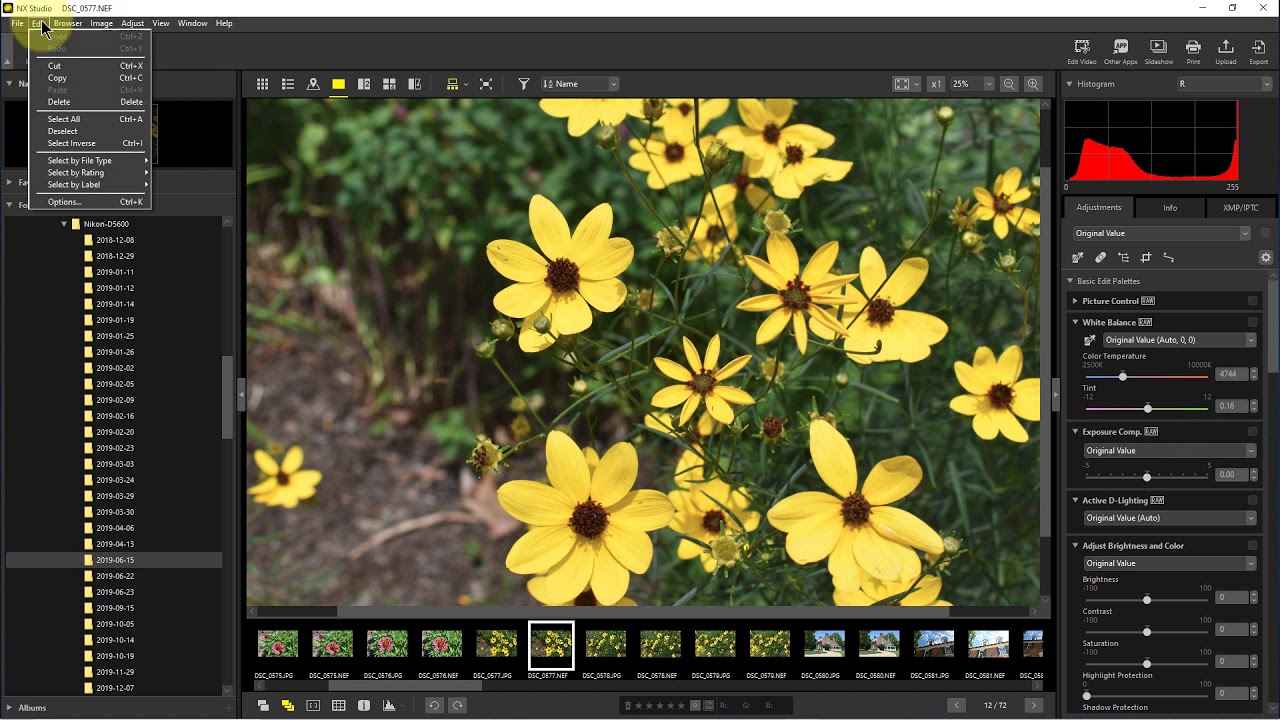Screen dimensions: 1280x720
Task: Toggle full screen view
Action: (486, 84)
